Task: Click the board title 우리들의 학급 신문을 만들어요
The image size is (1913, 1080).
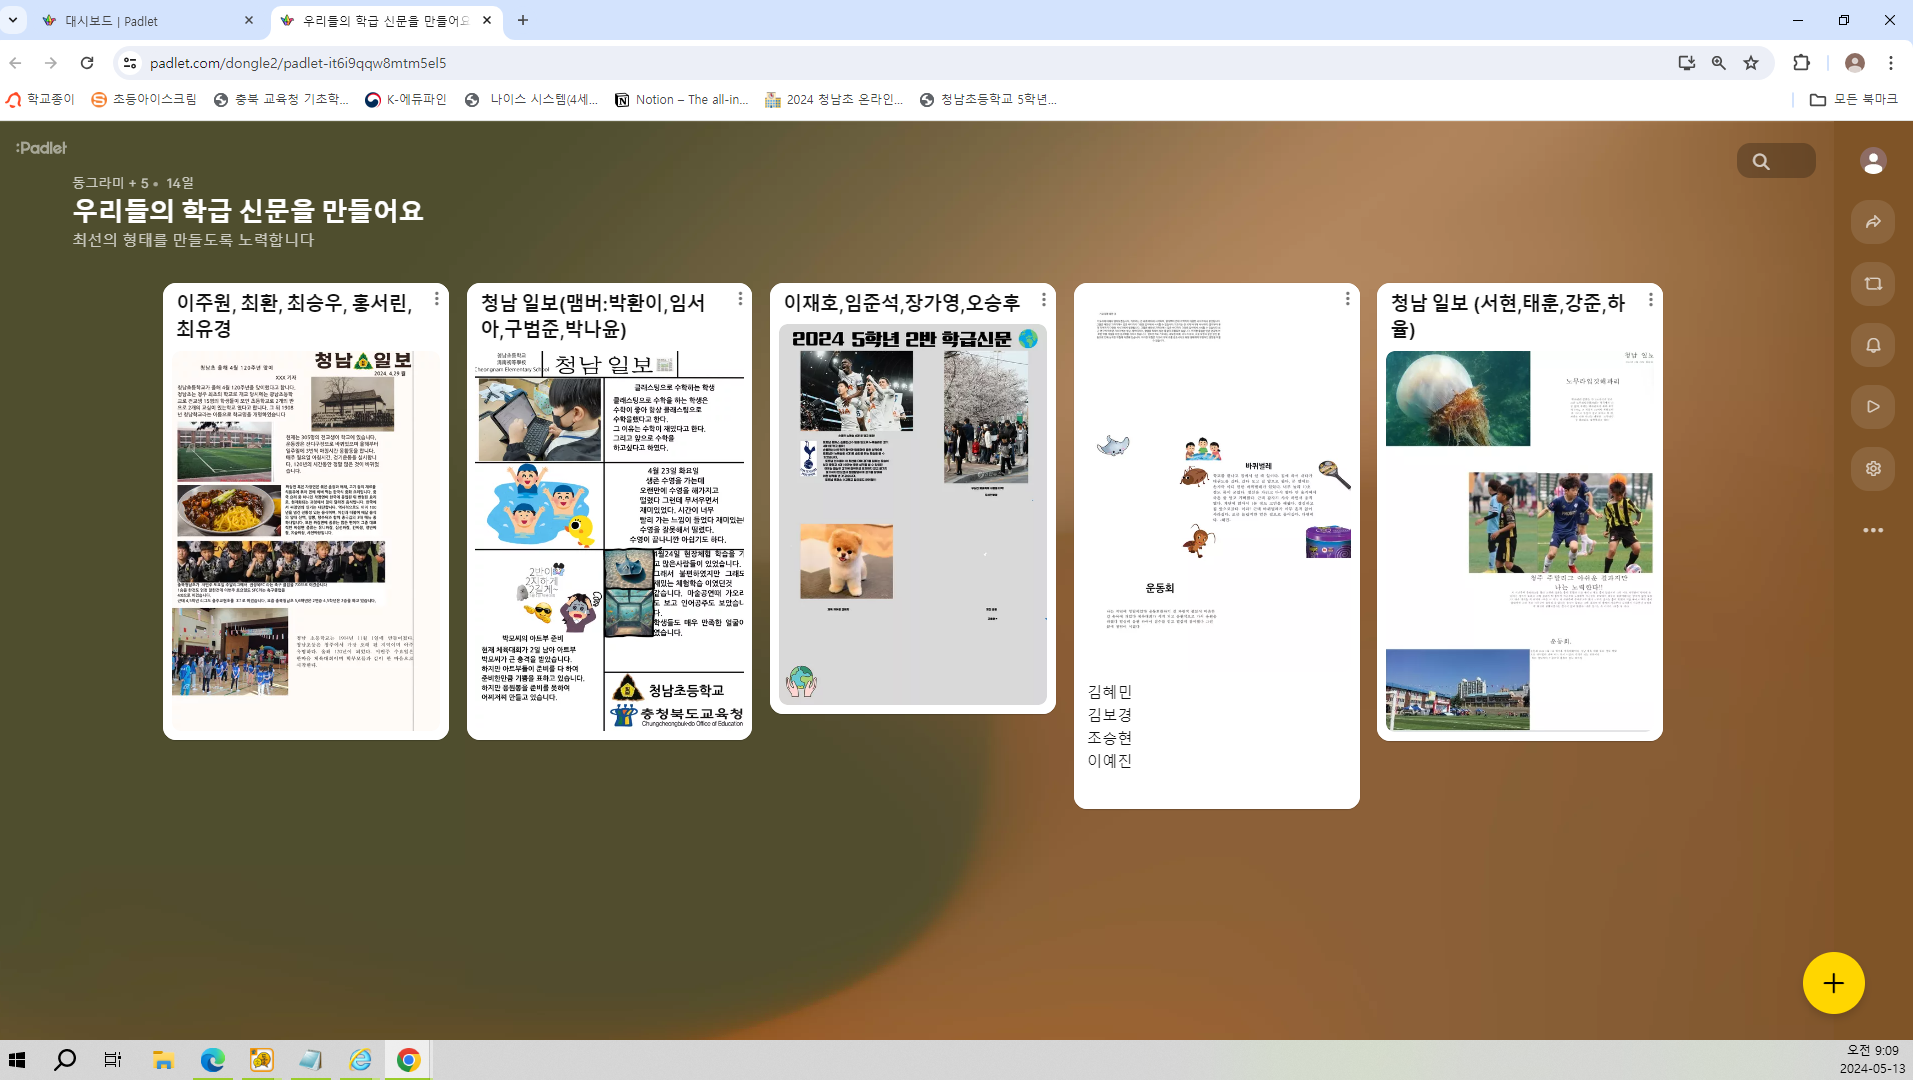Action: pyautogui.click(x=248, y=211)
